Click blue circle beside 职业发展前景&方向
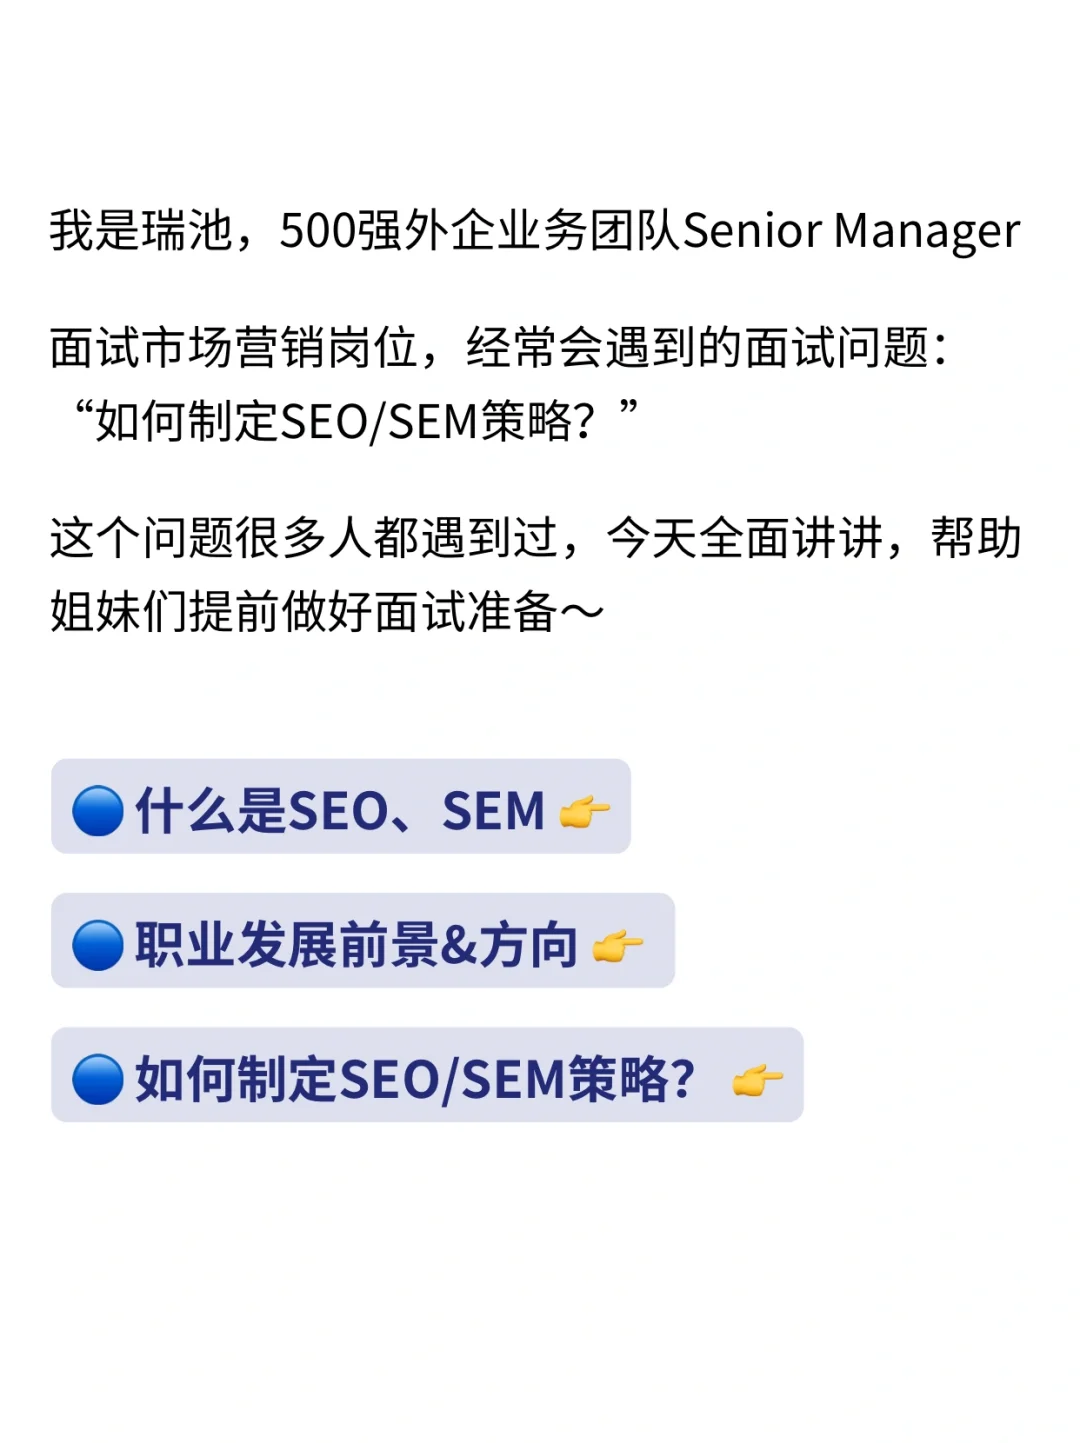The image size is (1080, 1443). click(98, 944)
